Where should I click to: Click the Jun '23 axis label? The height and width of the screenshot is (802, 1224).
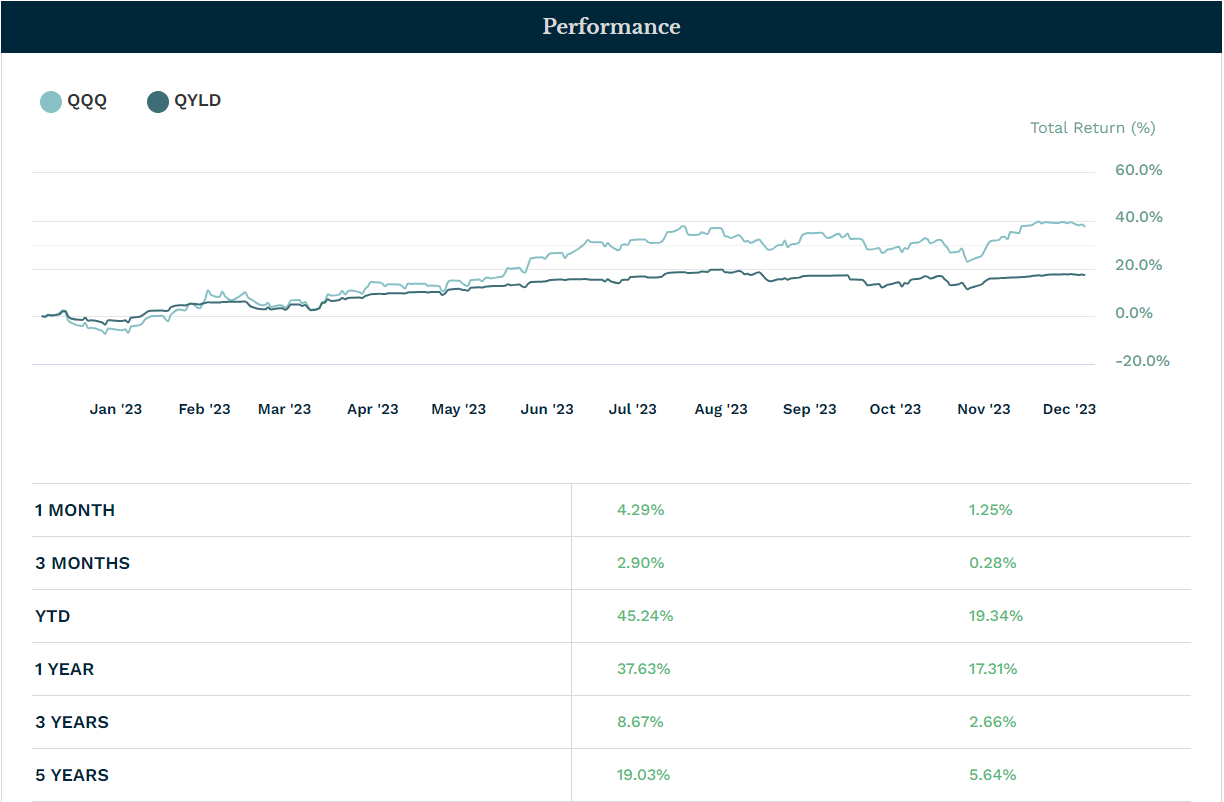pos(548,409)
